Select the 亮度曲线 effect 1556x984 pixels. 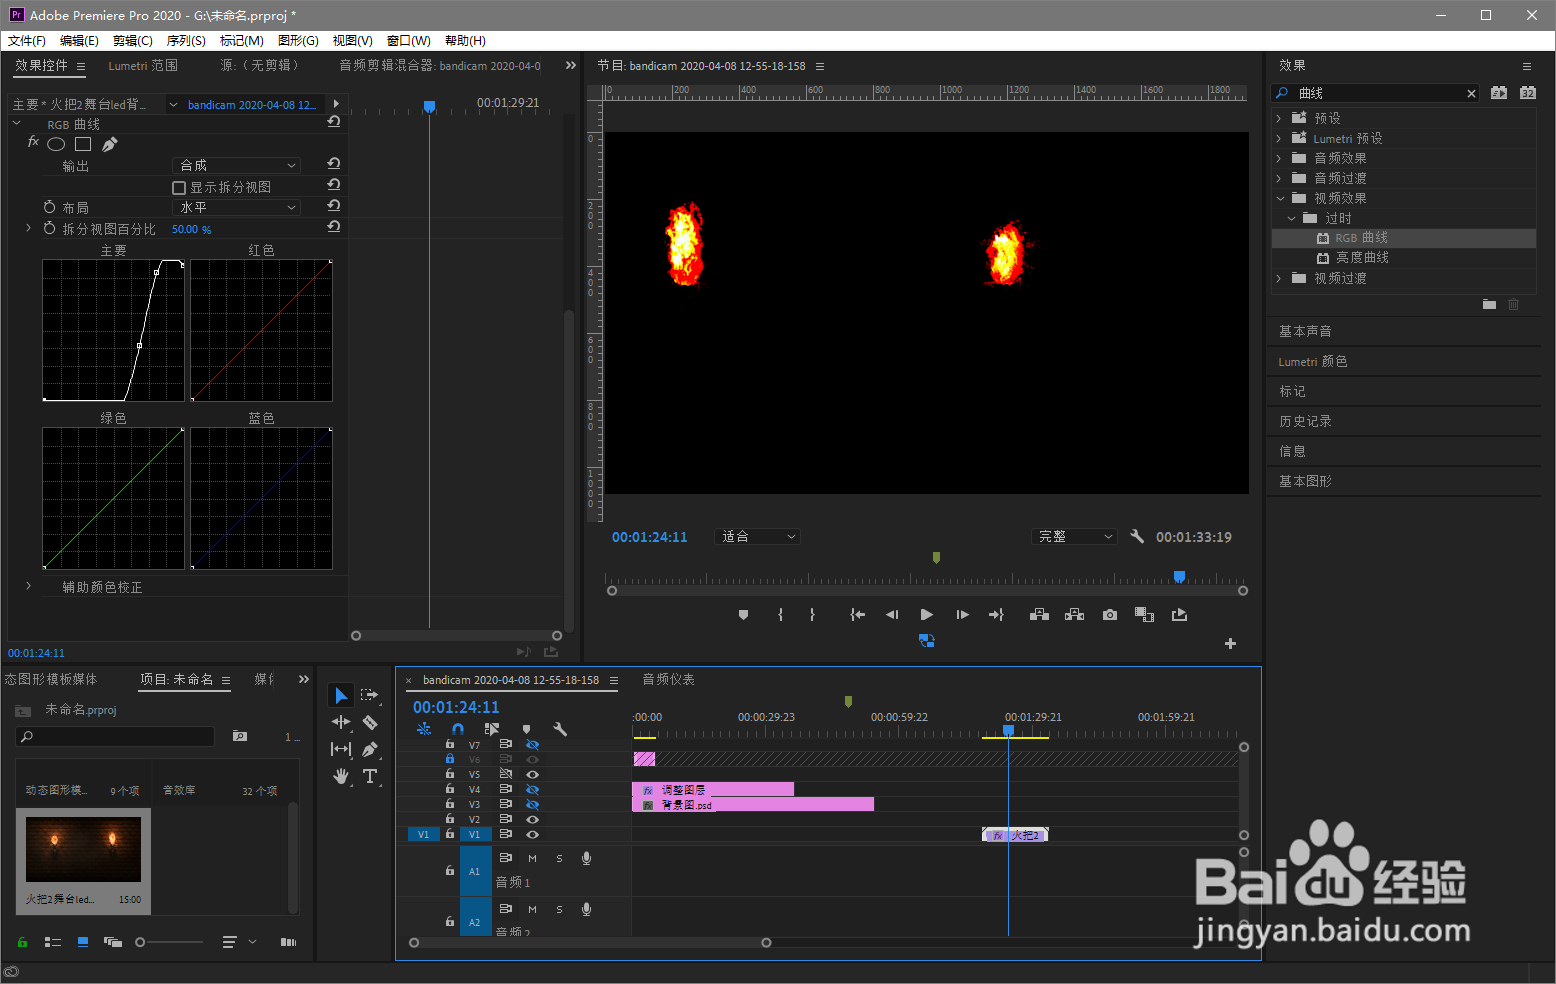[x=1362, y=257]
